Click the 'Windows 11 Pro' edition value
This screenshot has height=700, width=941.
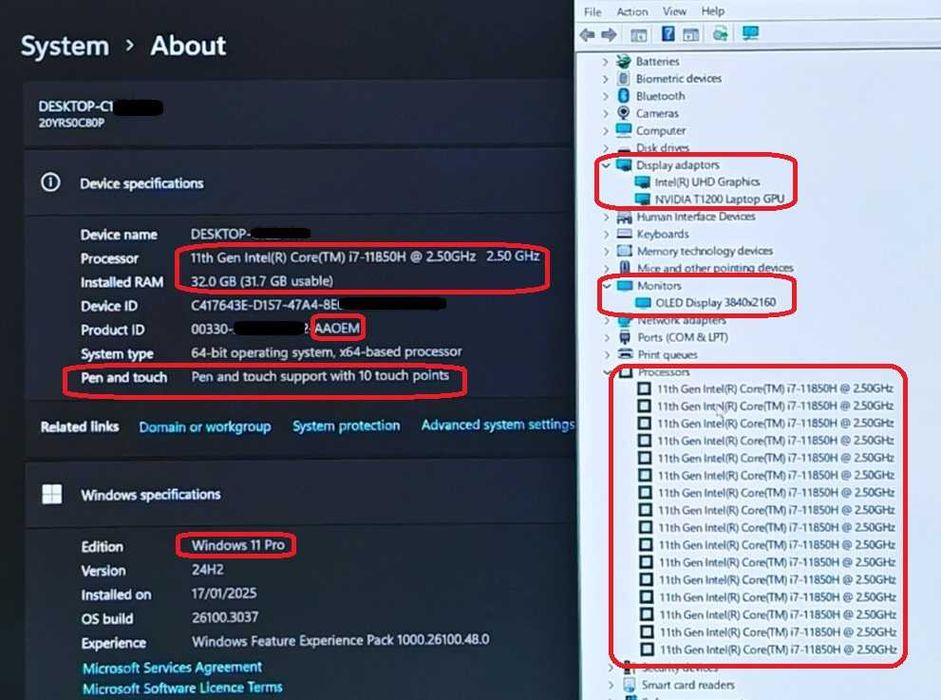tap(238, 545)
